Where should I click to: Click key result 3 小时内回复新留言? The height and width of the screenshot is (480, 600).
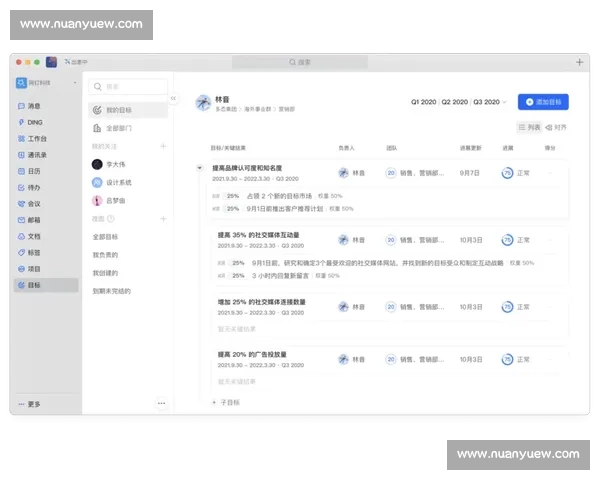click(x=280, y=276)
